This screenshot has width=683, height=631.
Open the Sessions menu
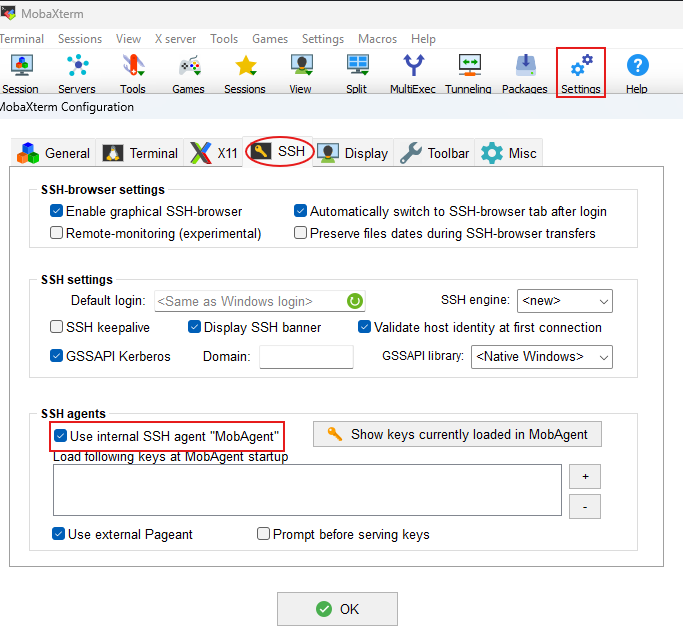coord(80,39)
